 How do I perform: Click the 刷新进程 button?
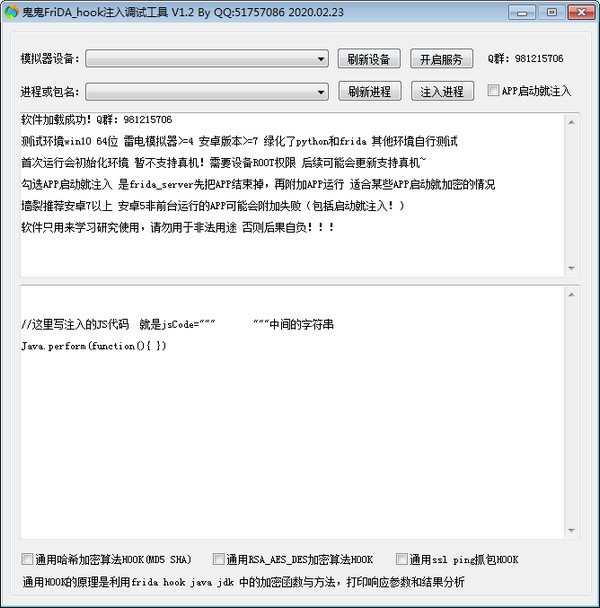[369, 92]
